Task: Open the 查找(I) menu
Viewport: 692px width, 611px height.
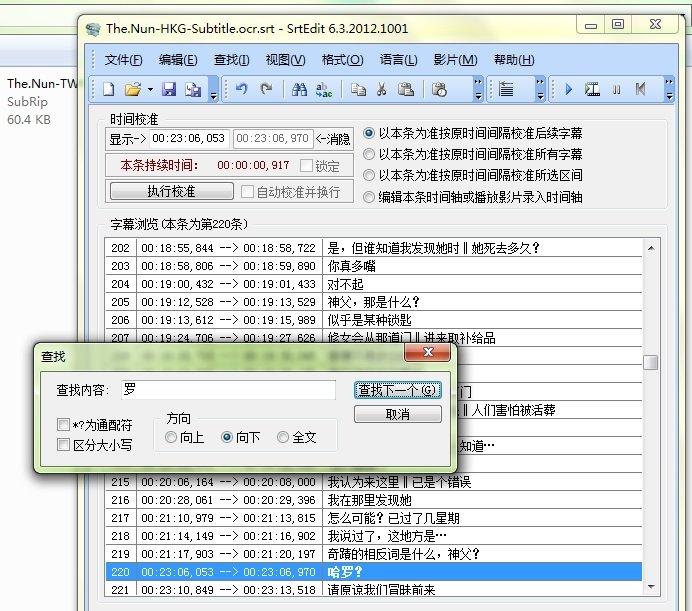Action: [231, 60]
